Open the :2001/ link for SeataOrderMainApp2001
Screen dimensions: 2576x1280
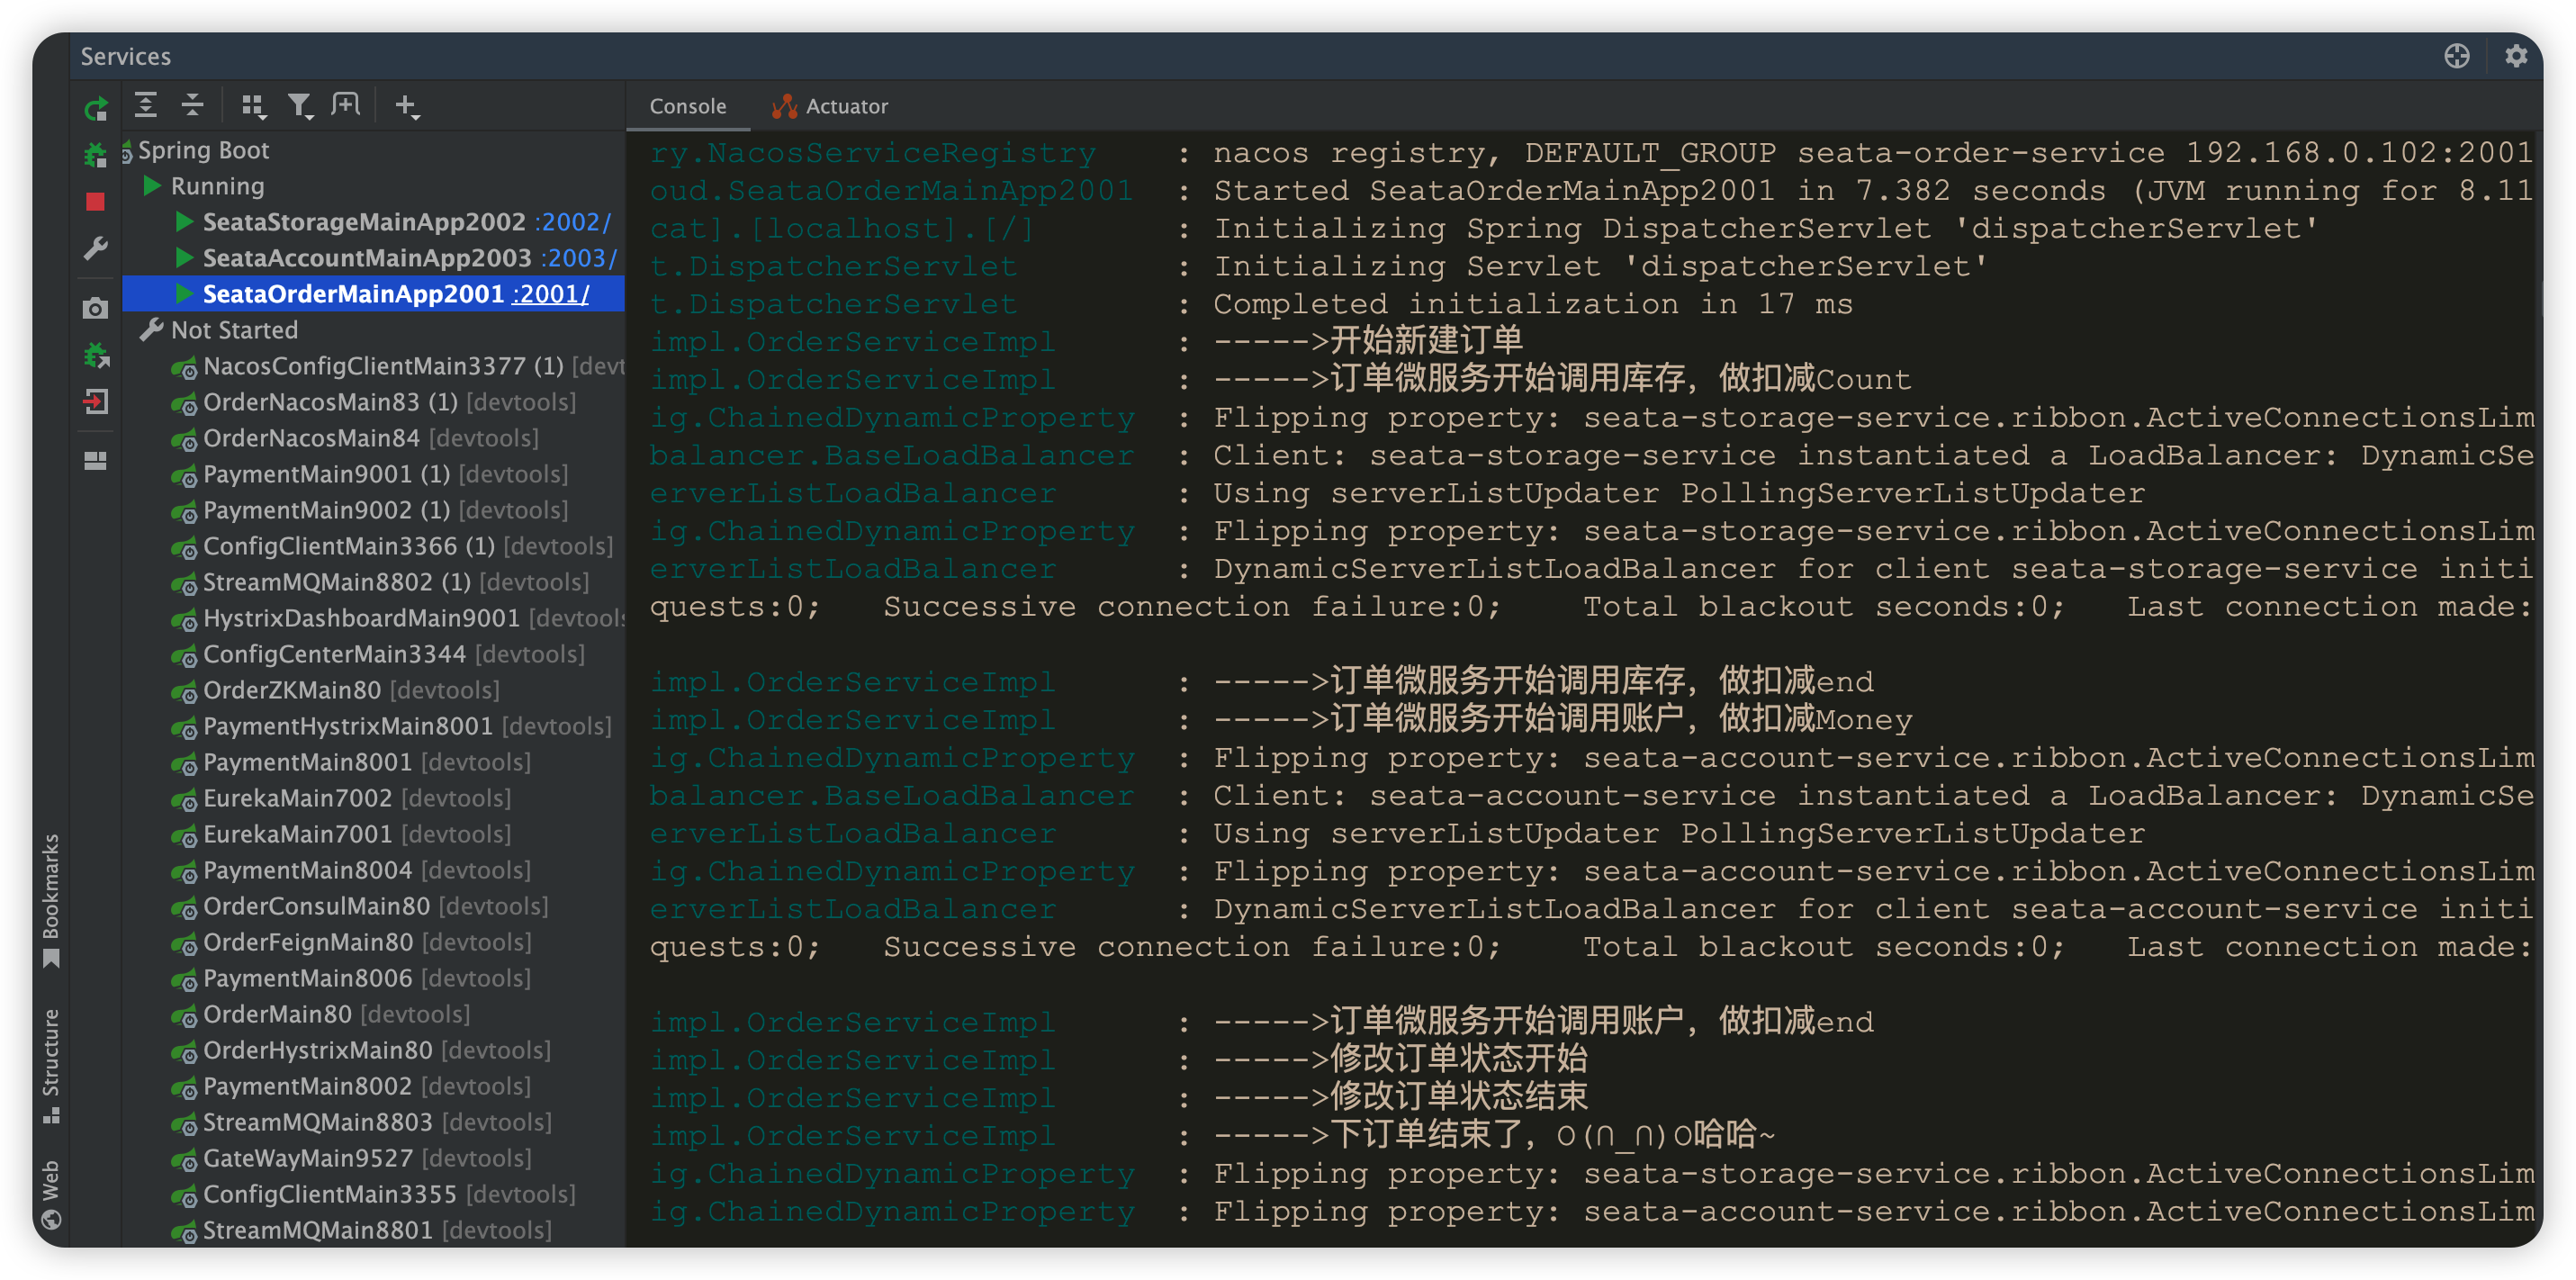550,294
